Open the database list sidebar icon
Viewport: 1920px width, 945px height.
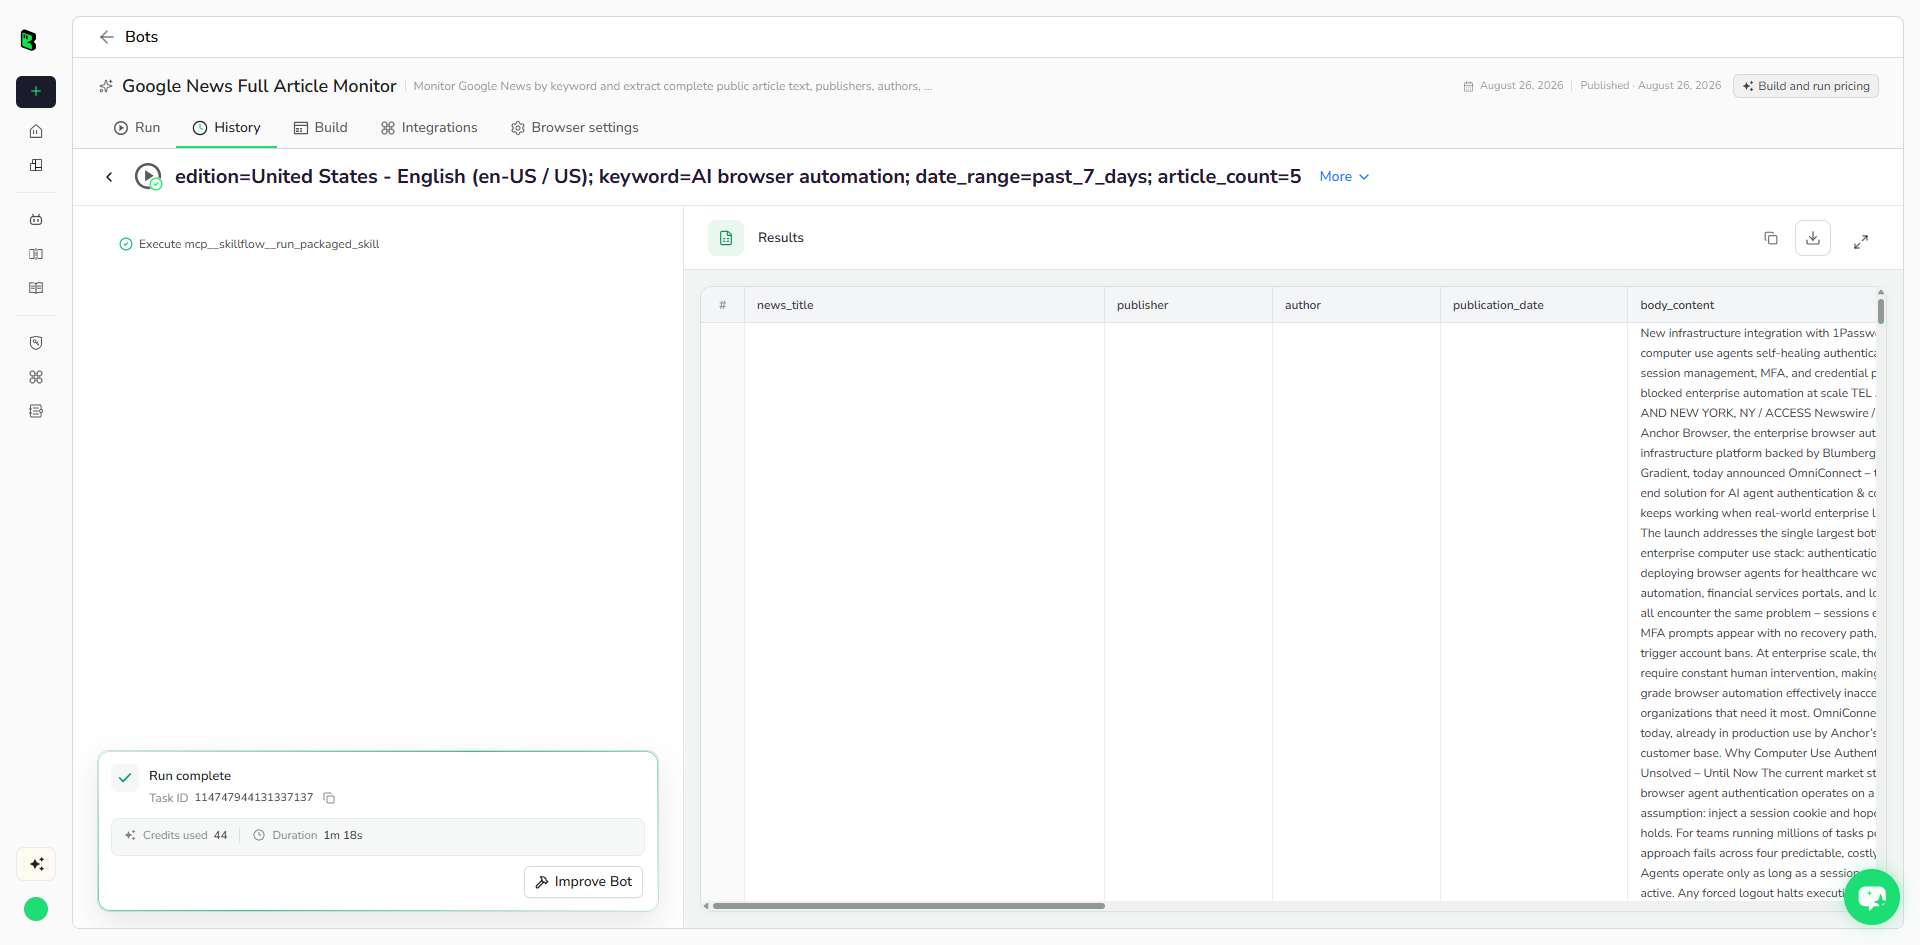click(36, 411)
